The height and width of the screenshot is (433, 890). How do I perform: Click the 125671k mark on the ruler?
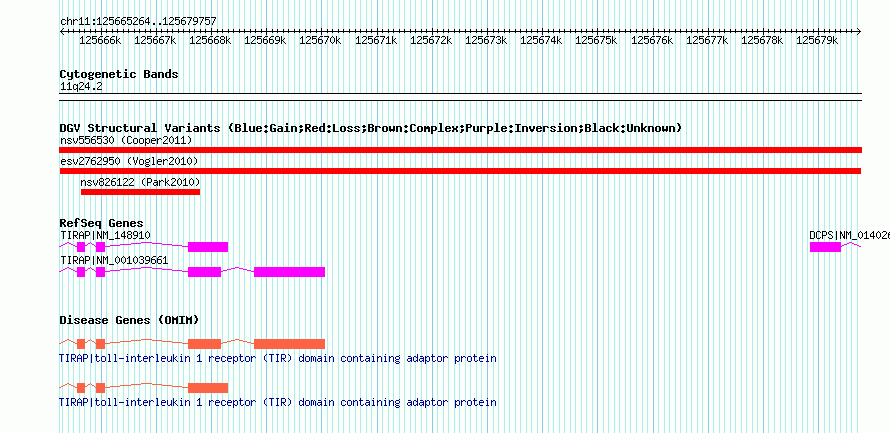376,40
